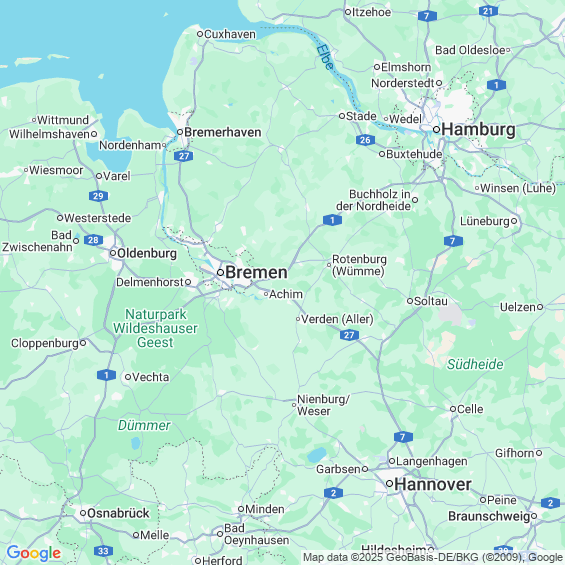Click the Oldenburg city label

click(x=147, y=253)
